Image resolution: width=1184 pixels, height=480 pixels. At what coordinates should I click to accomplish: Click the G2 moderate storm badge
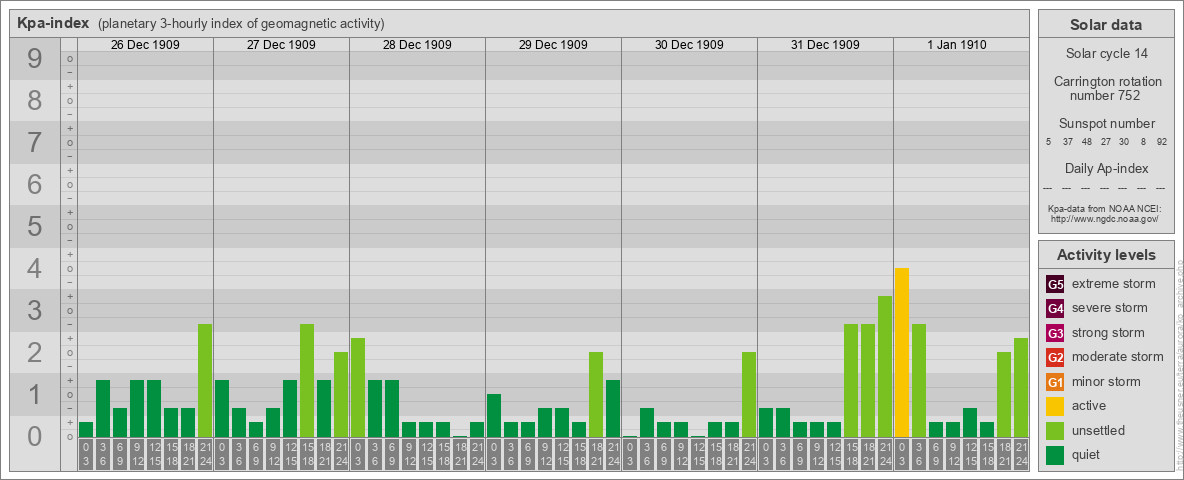[x=1055, y=357]
